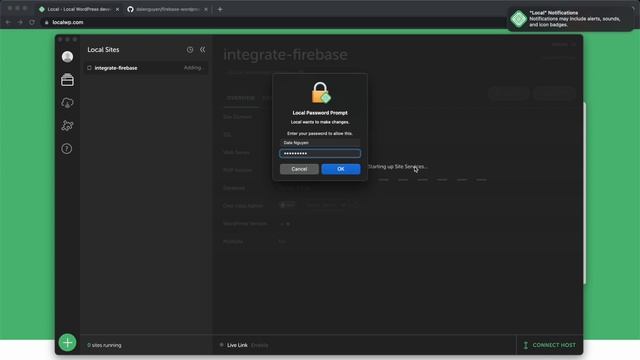Switch to the GitHub firebase-wordpress browser tab
This screenshot has width=640, height=360.
point(168,9)
